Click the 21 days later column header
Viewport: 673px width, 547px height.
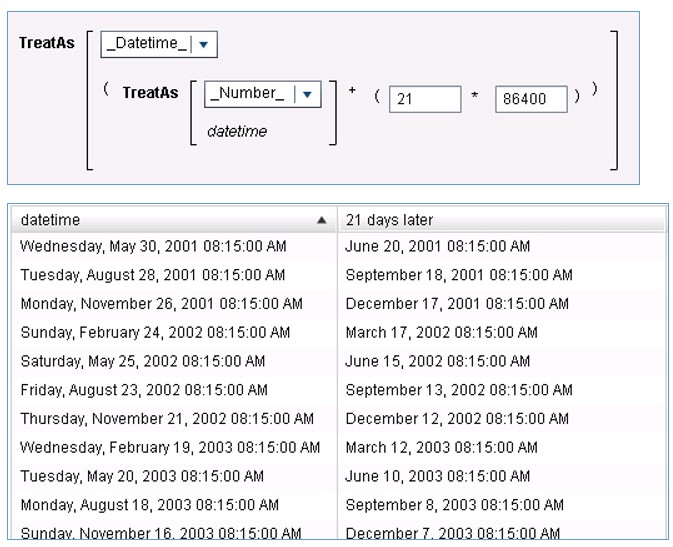coord(389,220)
